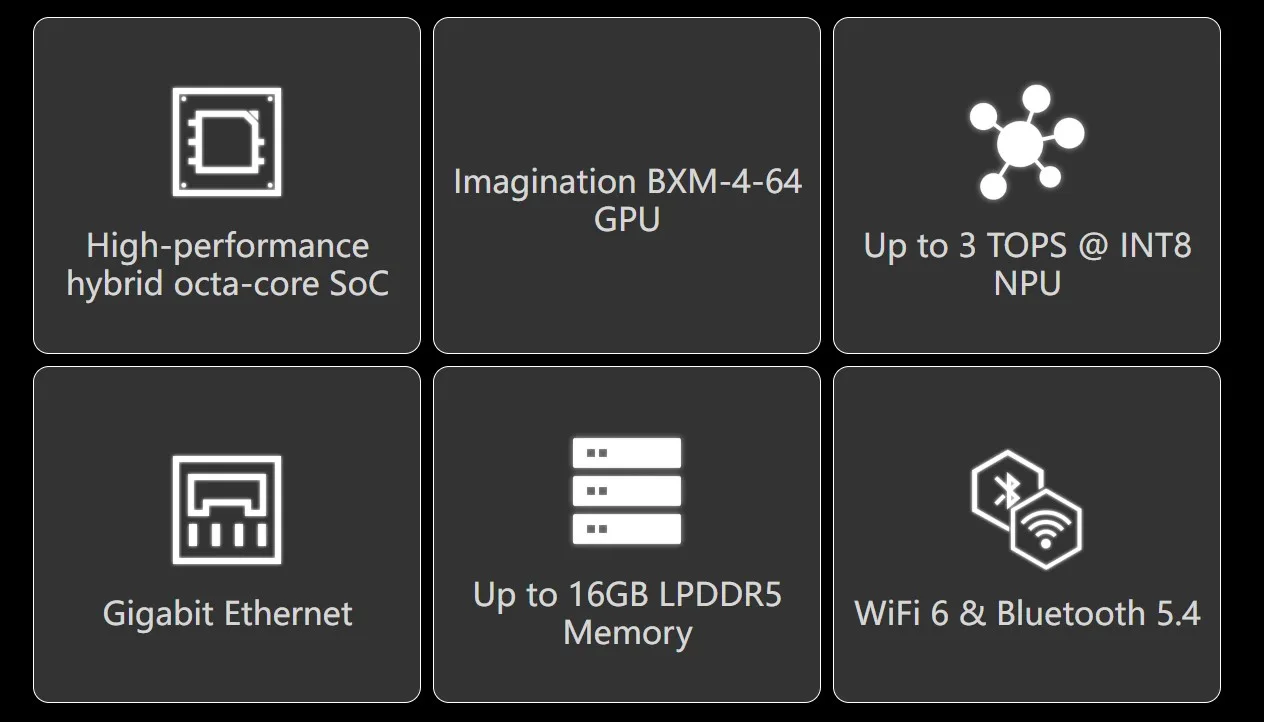This screenshot has height=722, width=1264.
Task: Click the SoC processor chip icon
Action: click(x=227, y=141)
